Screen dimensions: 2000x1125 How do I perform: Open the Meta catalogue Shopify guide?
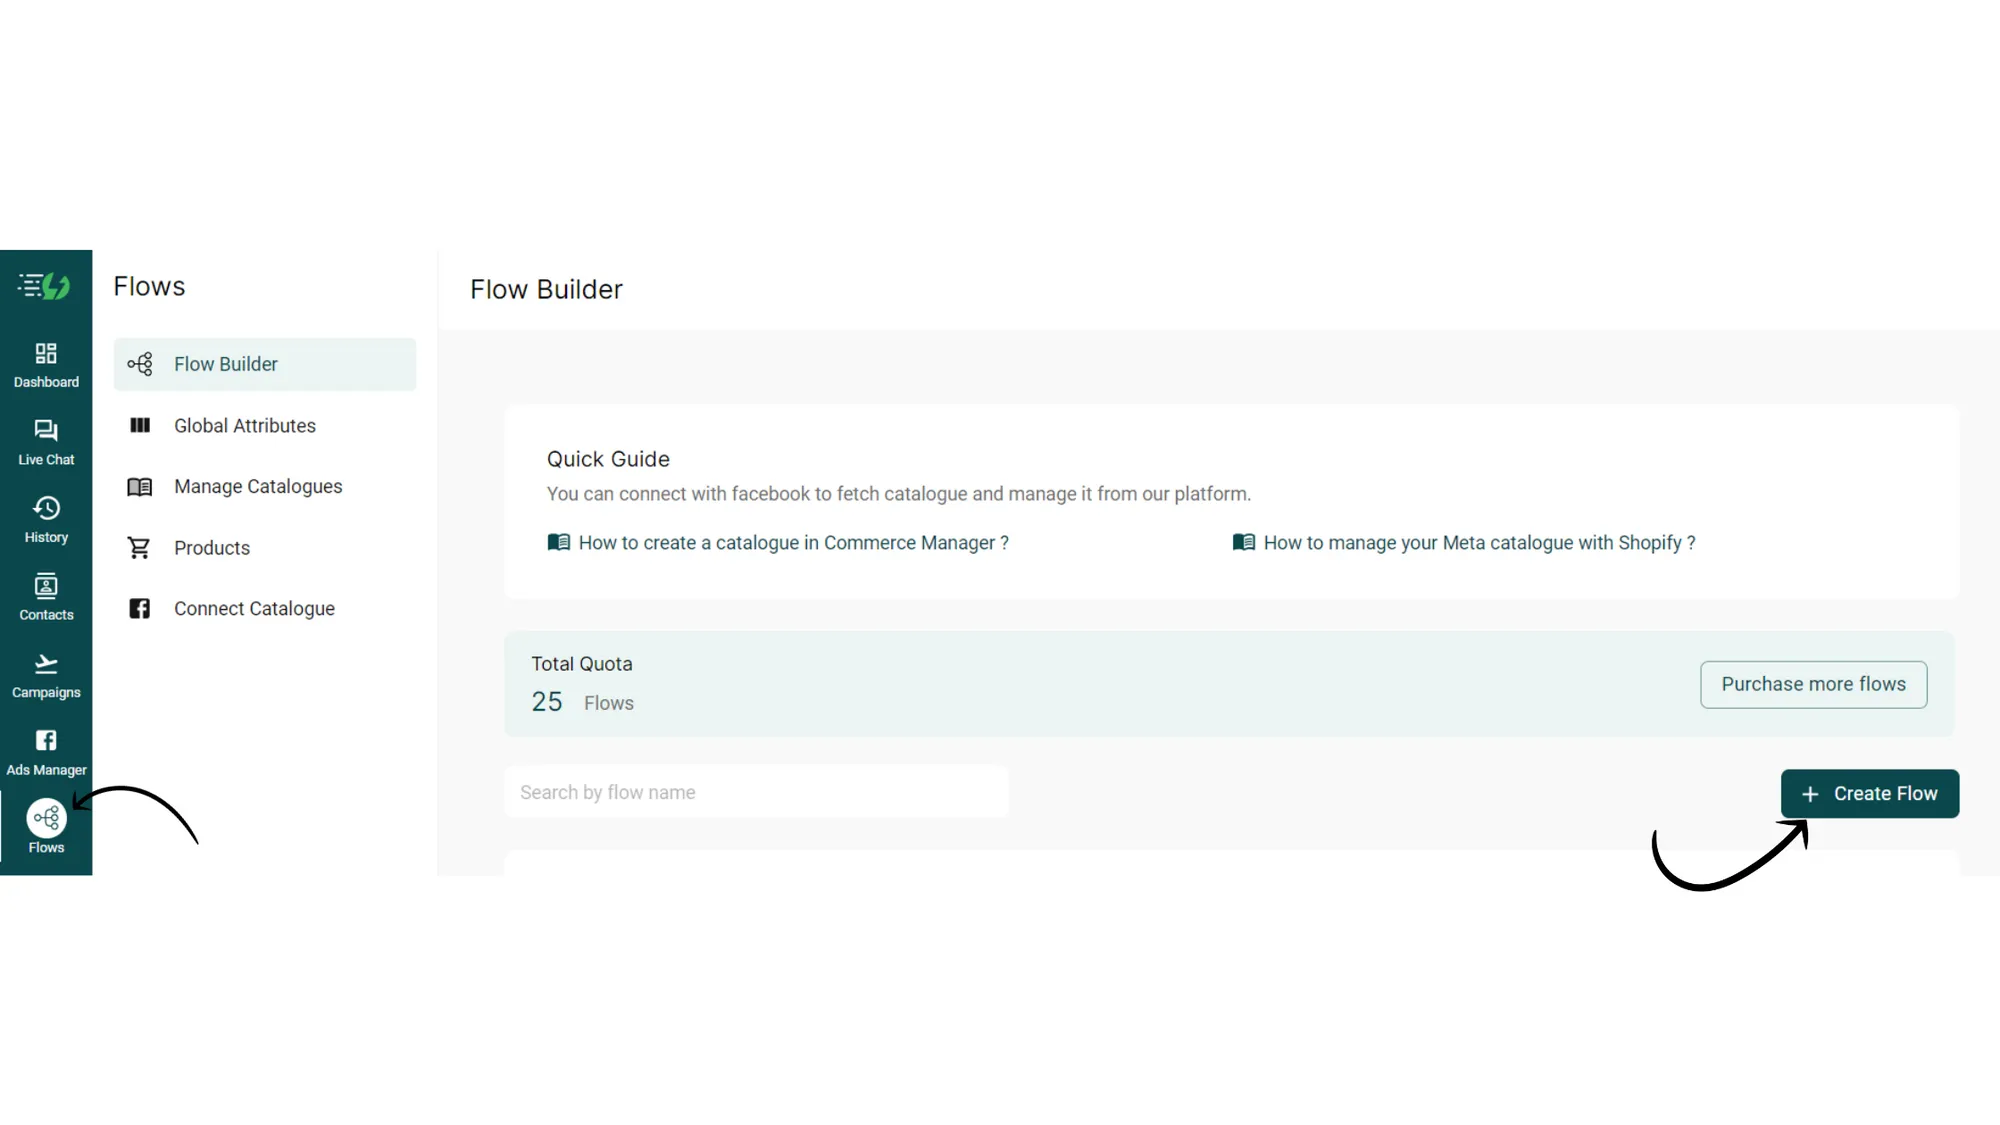(1479, 542)
